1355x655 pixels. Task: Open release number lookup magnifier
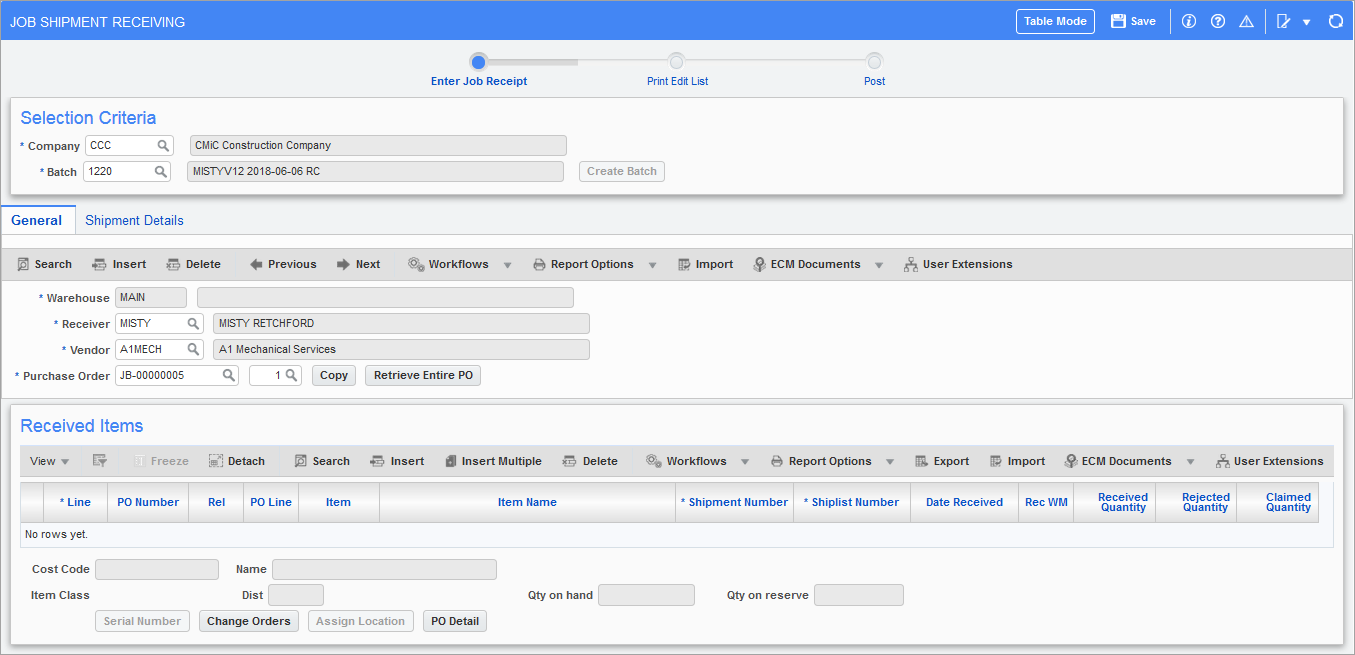[x=291, y=375]
